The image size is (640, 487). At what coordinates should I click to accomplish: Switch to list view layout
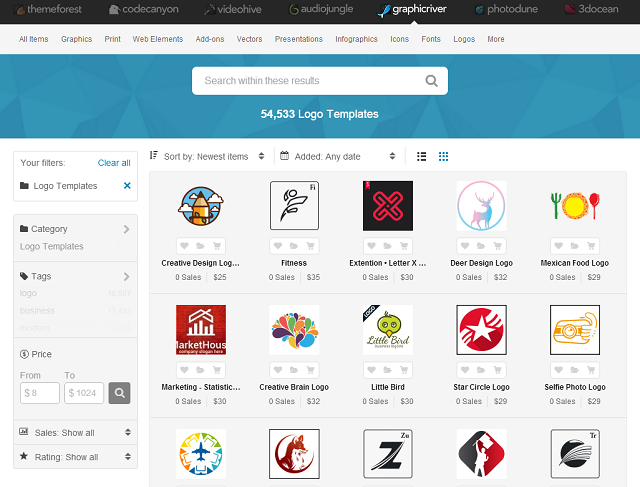(x=422, y=156)
